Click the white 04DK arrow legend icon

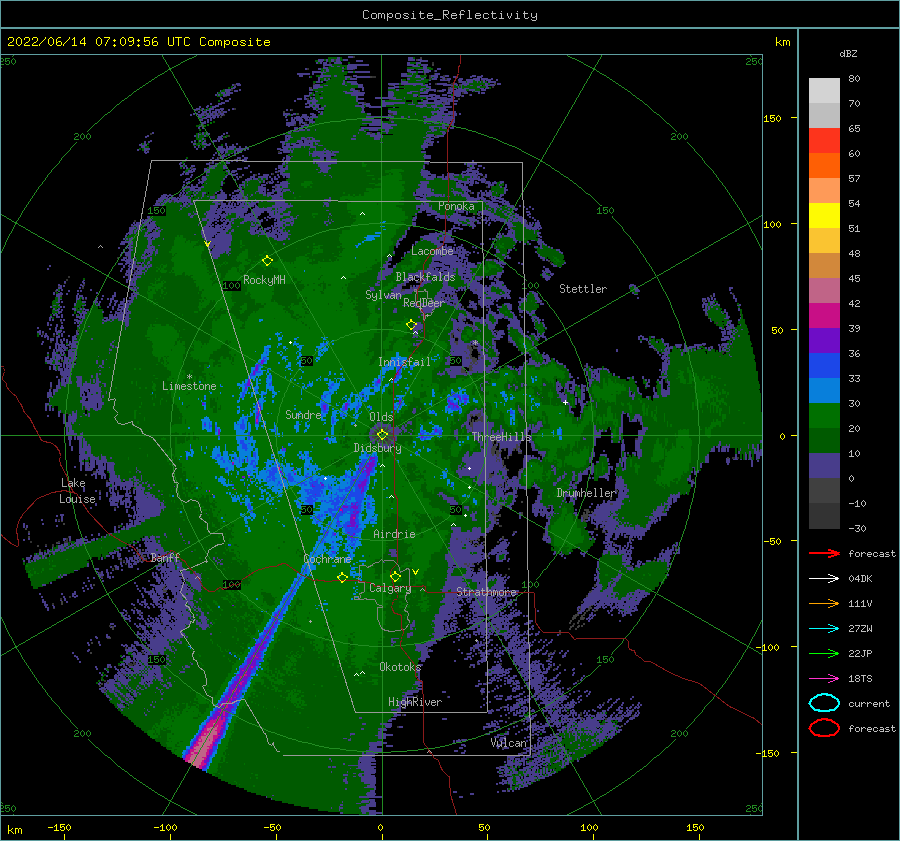pos(824,578)
